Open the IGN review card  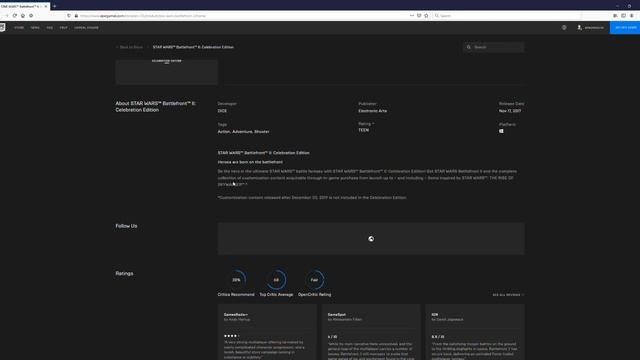click(x=475, y=332)
